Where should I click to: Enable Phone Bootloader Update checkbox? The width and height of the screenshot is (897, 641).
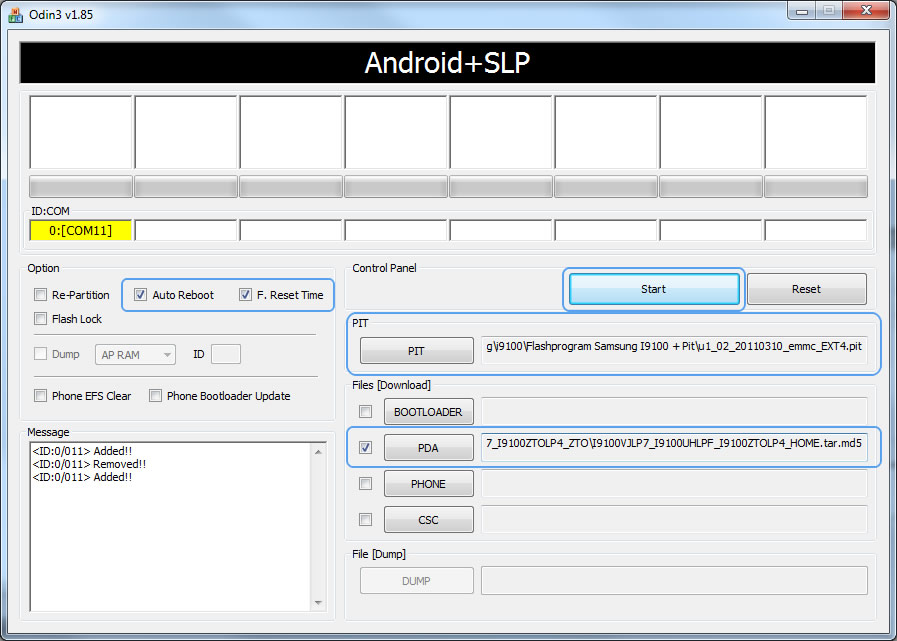tap(155, 395)
